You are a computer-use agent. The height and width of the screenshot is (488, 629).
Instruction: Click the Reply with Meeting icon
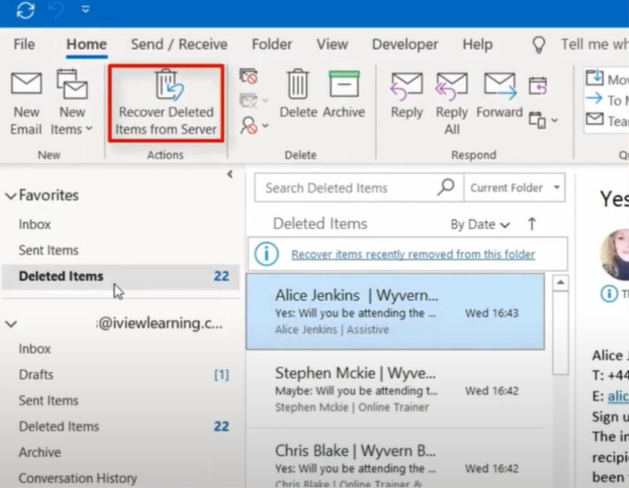click(538, 85)
